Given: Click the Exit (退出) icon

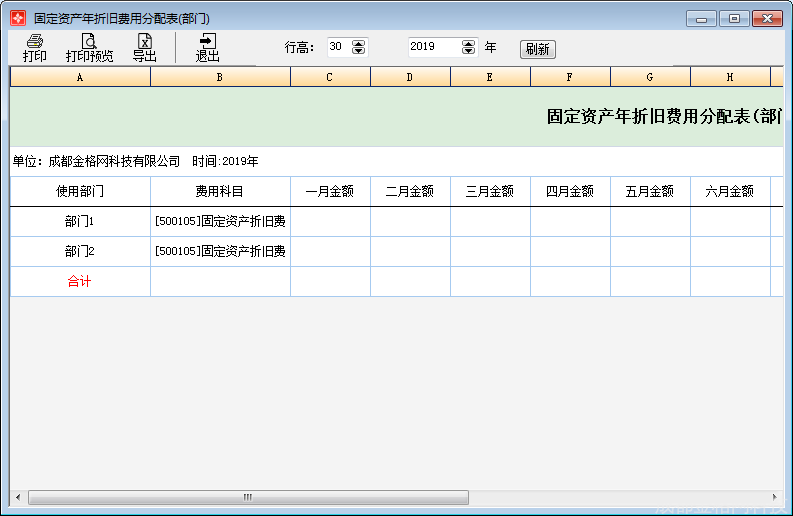Looking at the screenshot, I should [x=208, y=47].
